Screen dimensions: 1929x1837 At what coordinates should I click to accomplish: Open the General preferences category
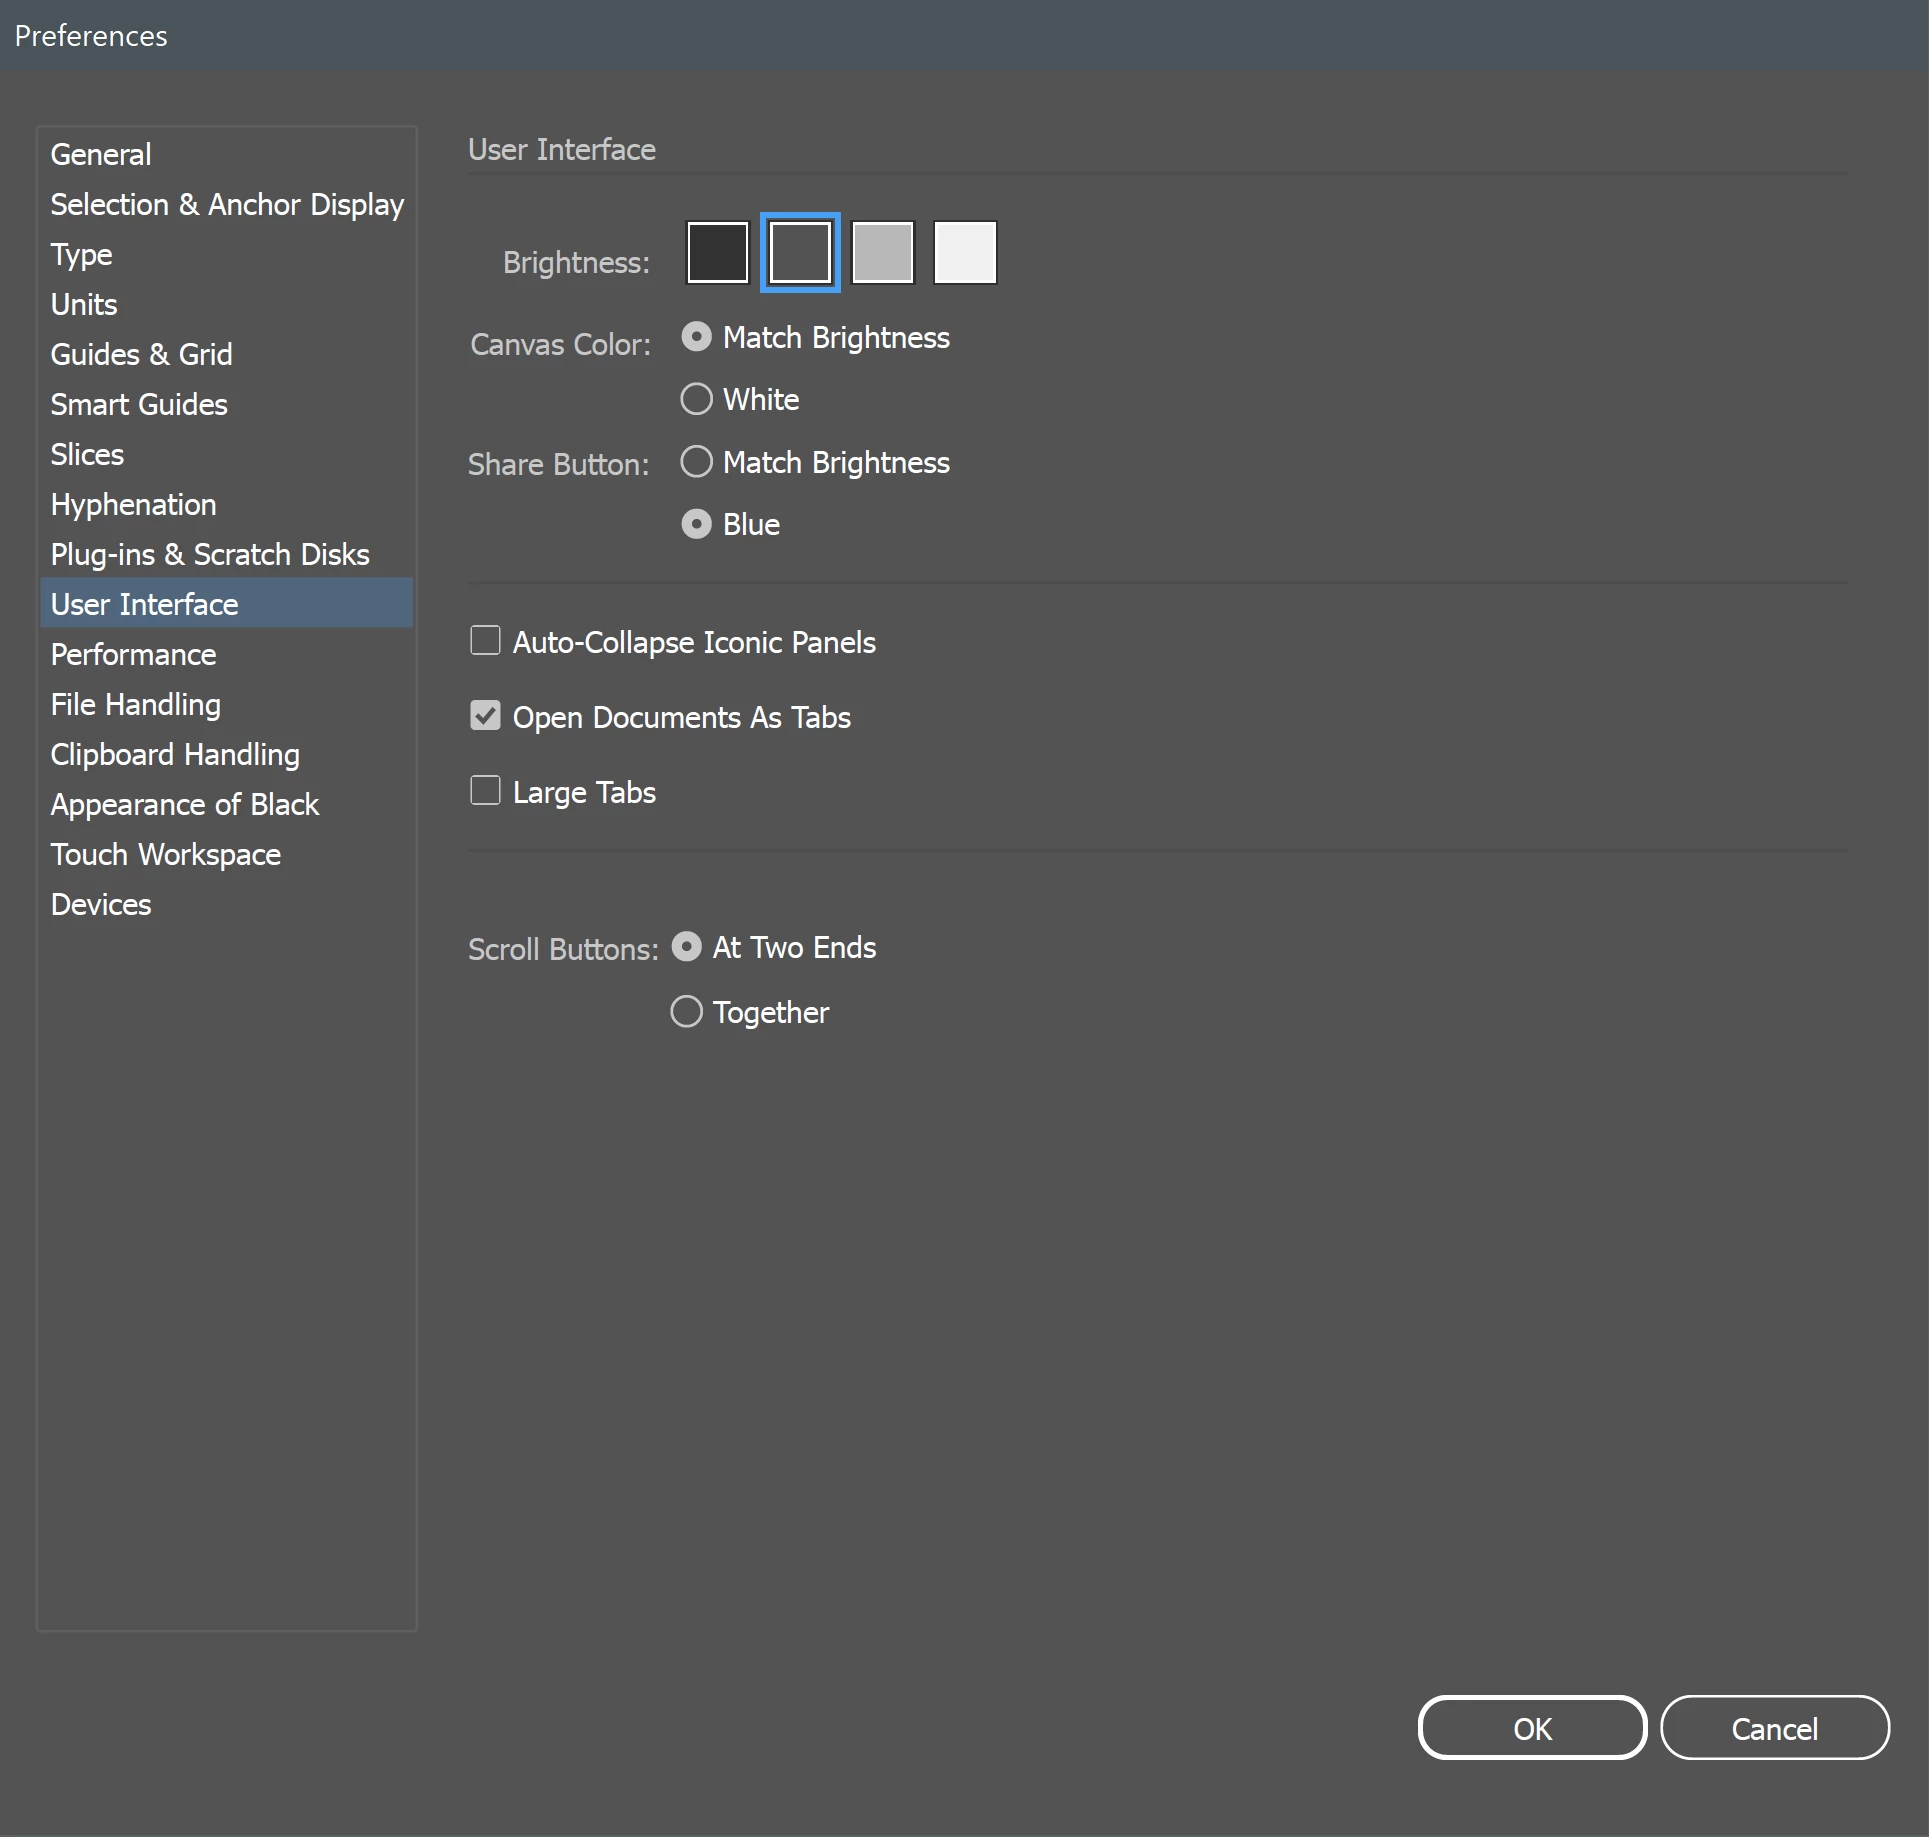click(101, 154)
